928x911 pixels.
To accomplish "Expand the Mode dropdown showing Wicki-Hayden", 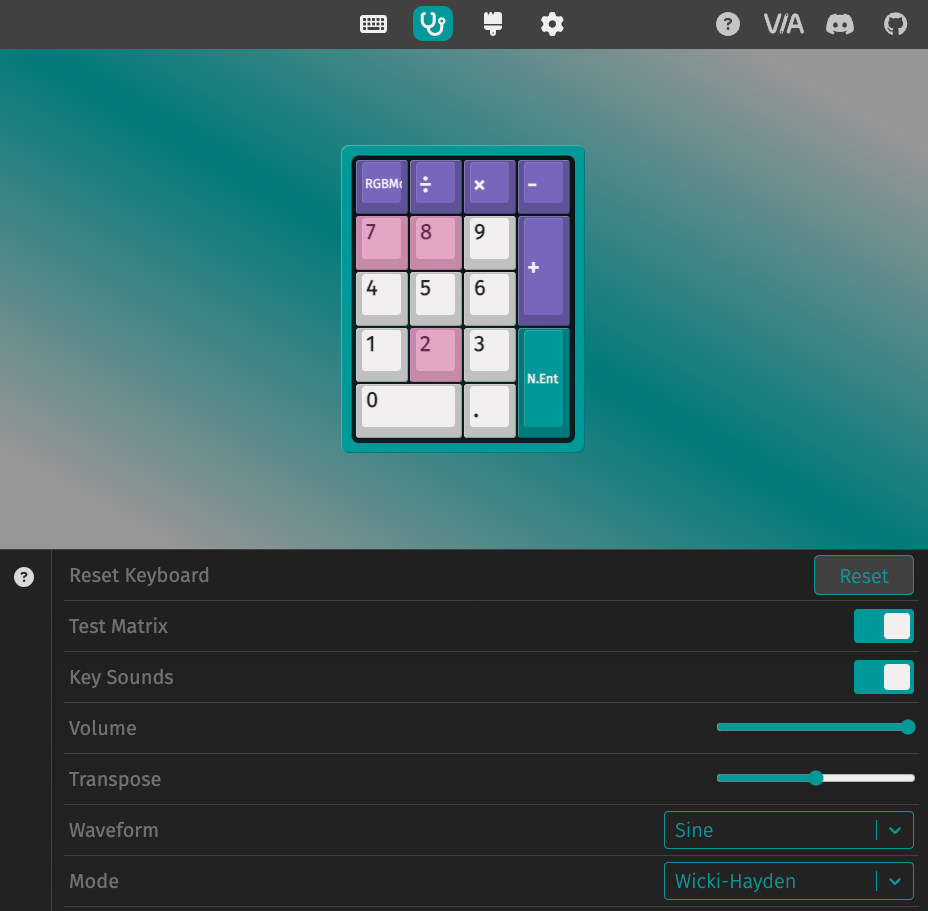I will (788, 881).
